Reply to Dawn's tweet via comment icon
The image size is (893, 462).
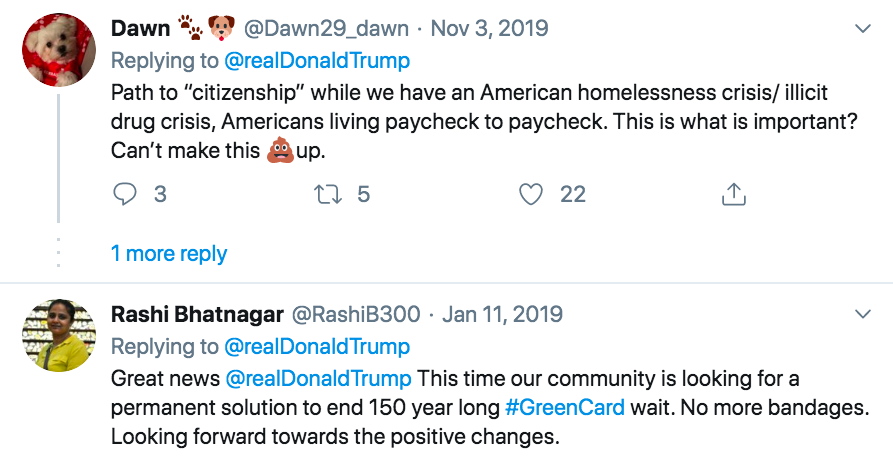click(x=124, y=194)
